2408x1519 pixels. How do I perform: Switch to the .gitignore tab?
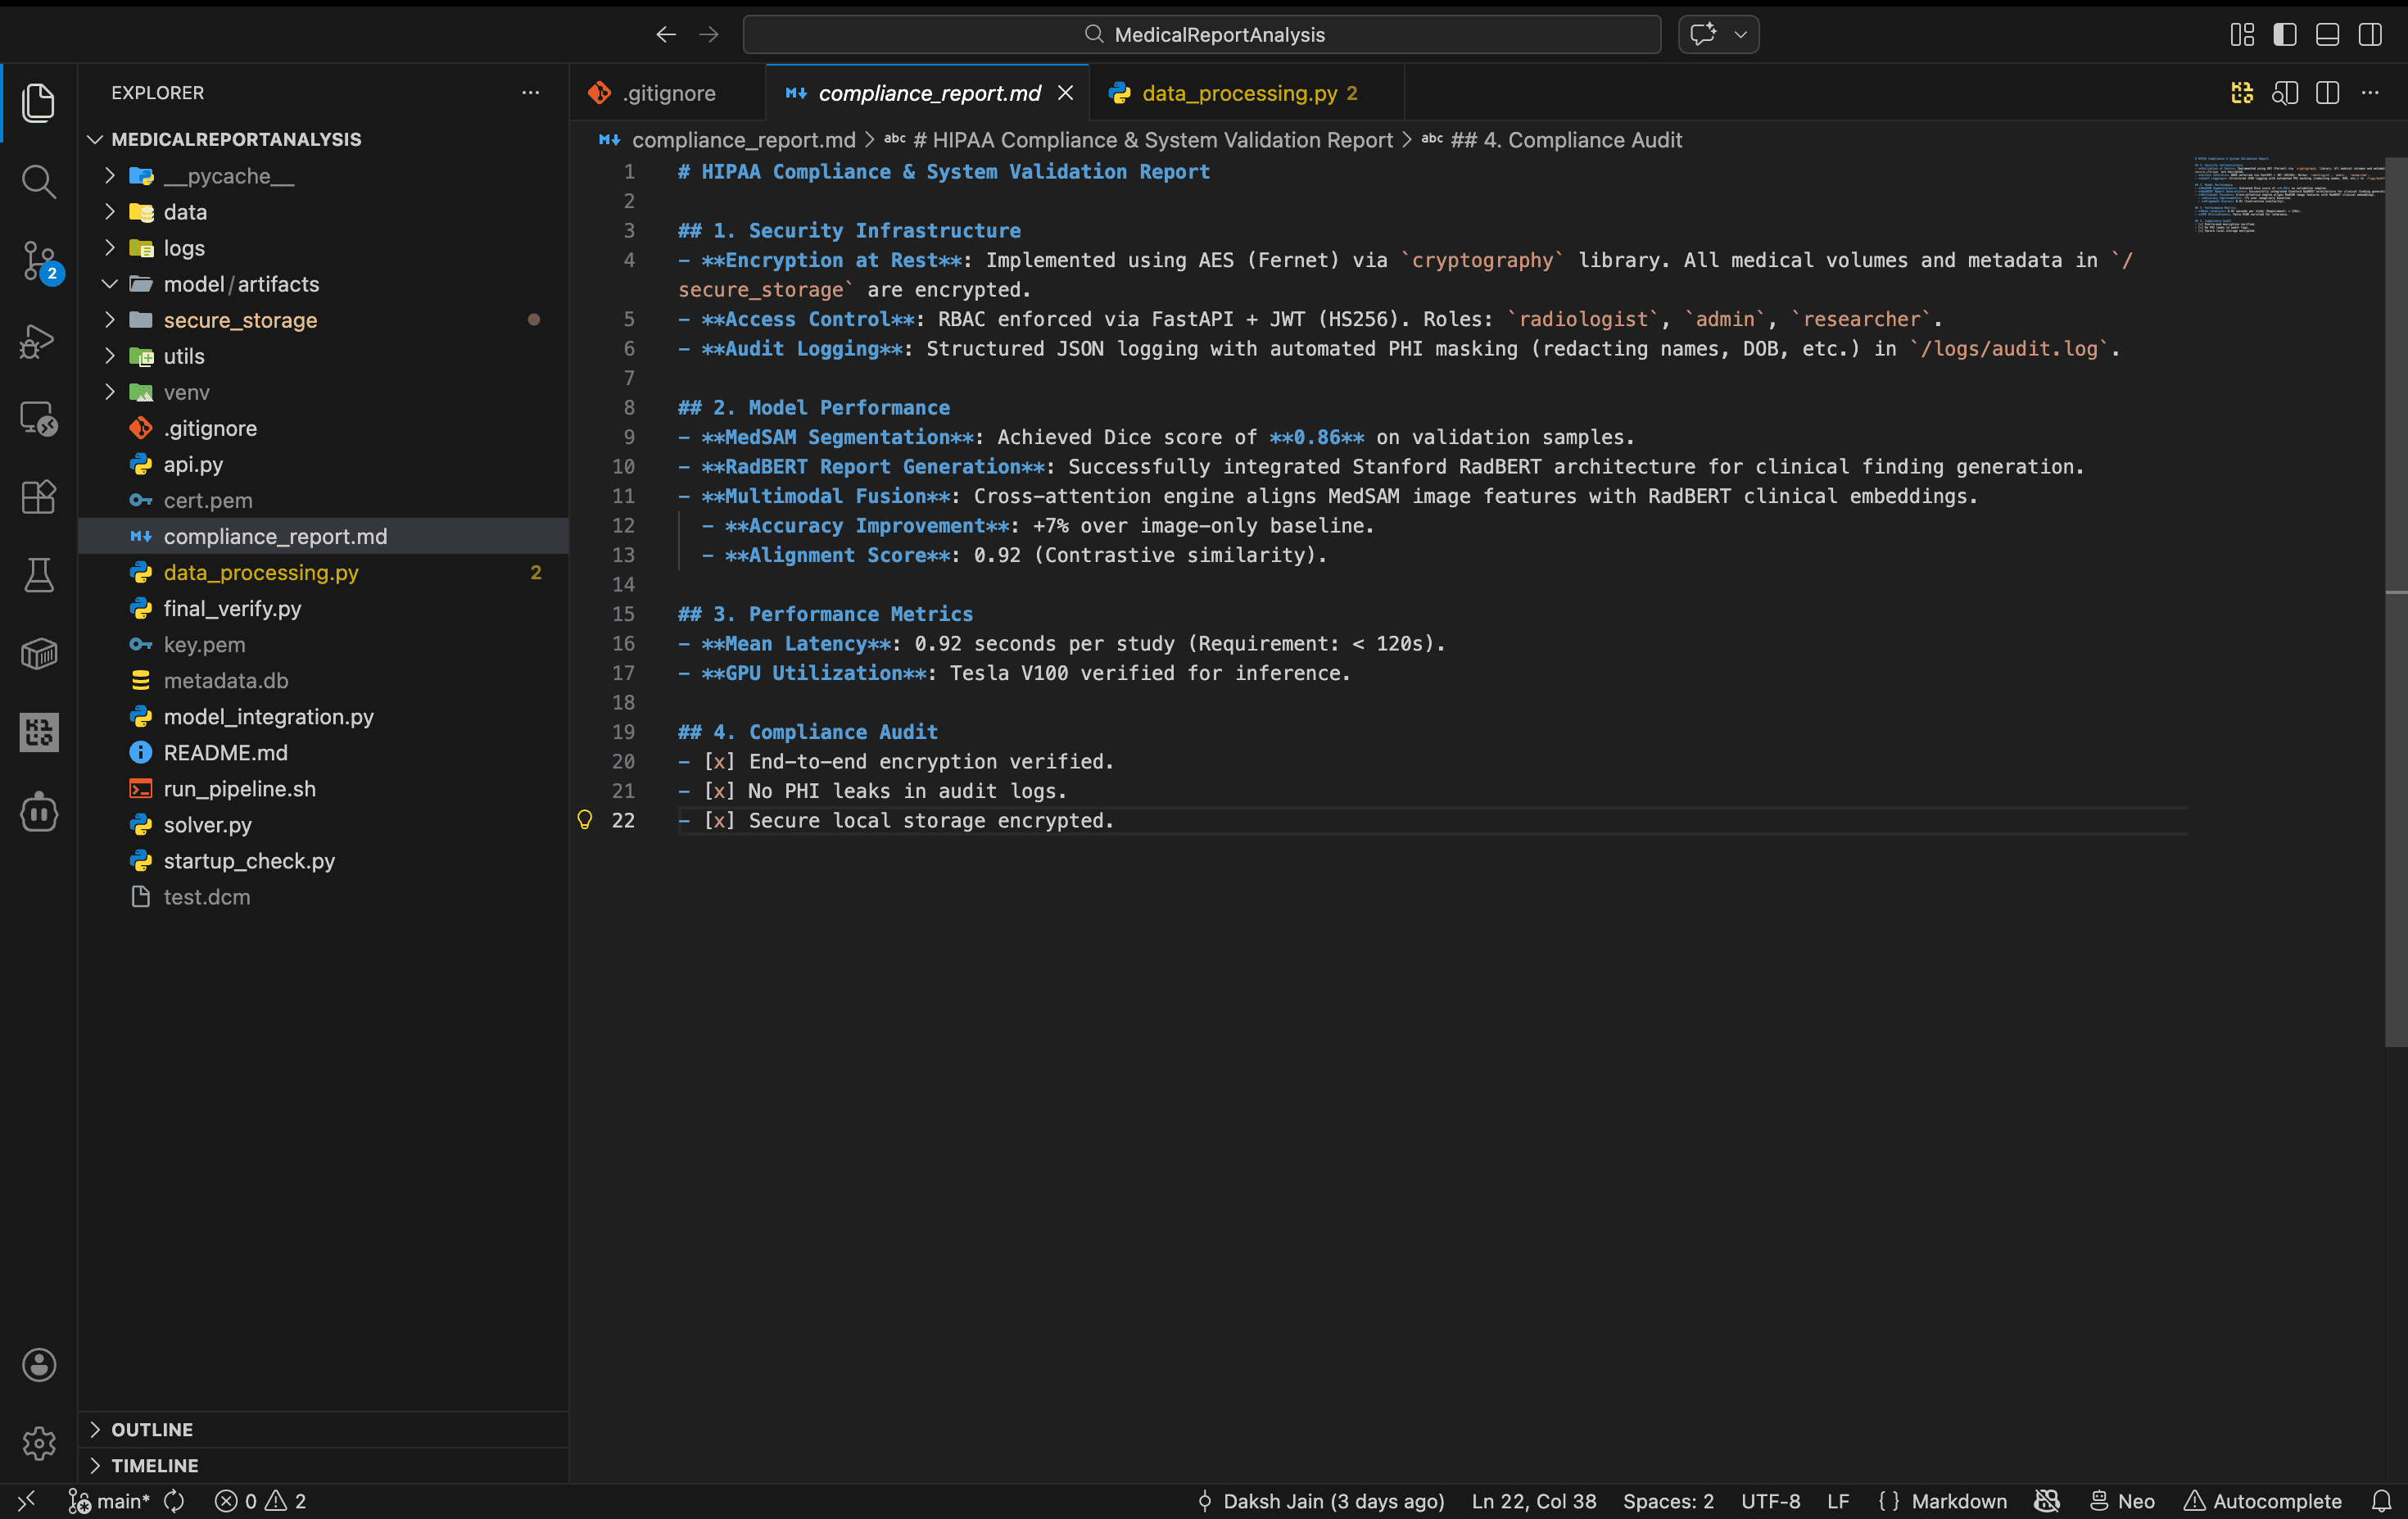tap(668, 93)
